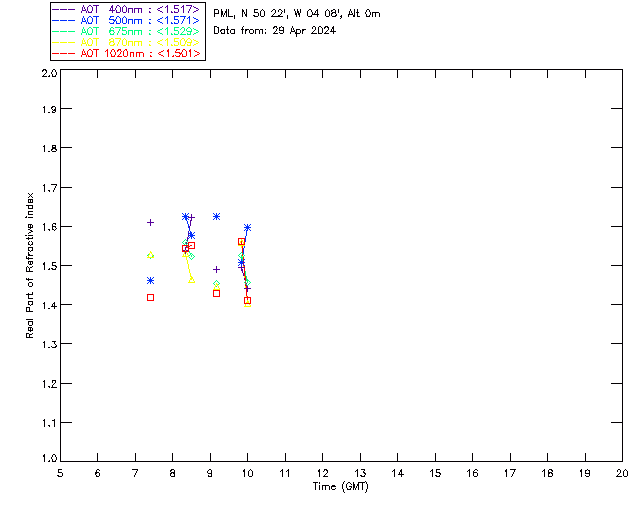Click the x-axis tick label 17
This screenshot has height=512, width=640.
(x=510, y=473)
